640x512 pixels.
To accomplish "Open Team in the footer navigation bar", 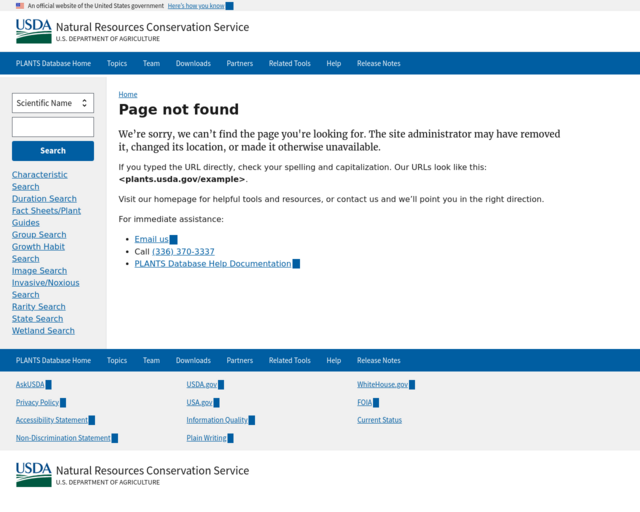I will point(151,361).
